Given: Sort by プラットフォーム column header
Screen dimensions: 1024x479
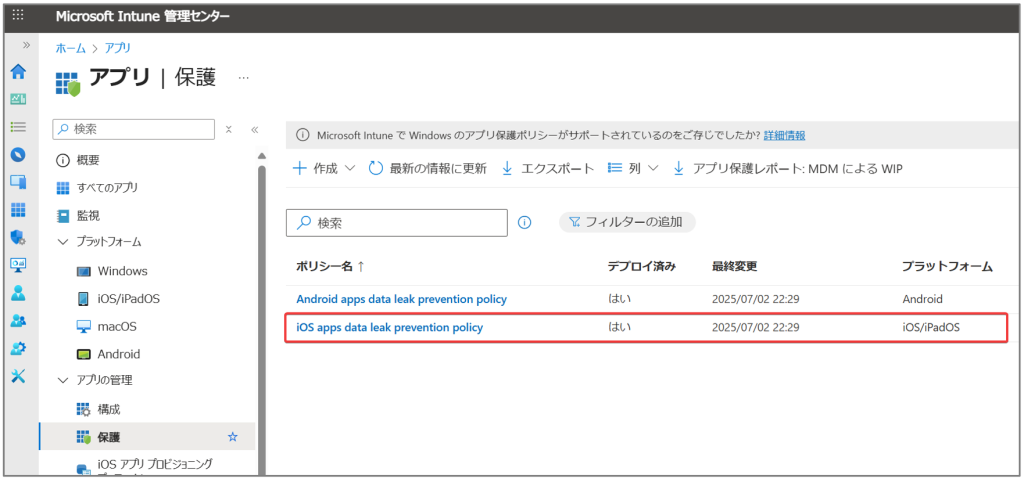Looking at the screenshot, I should pos(947,267).
